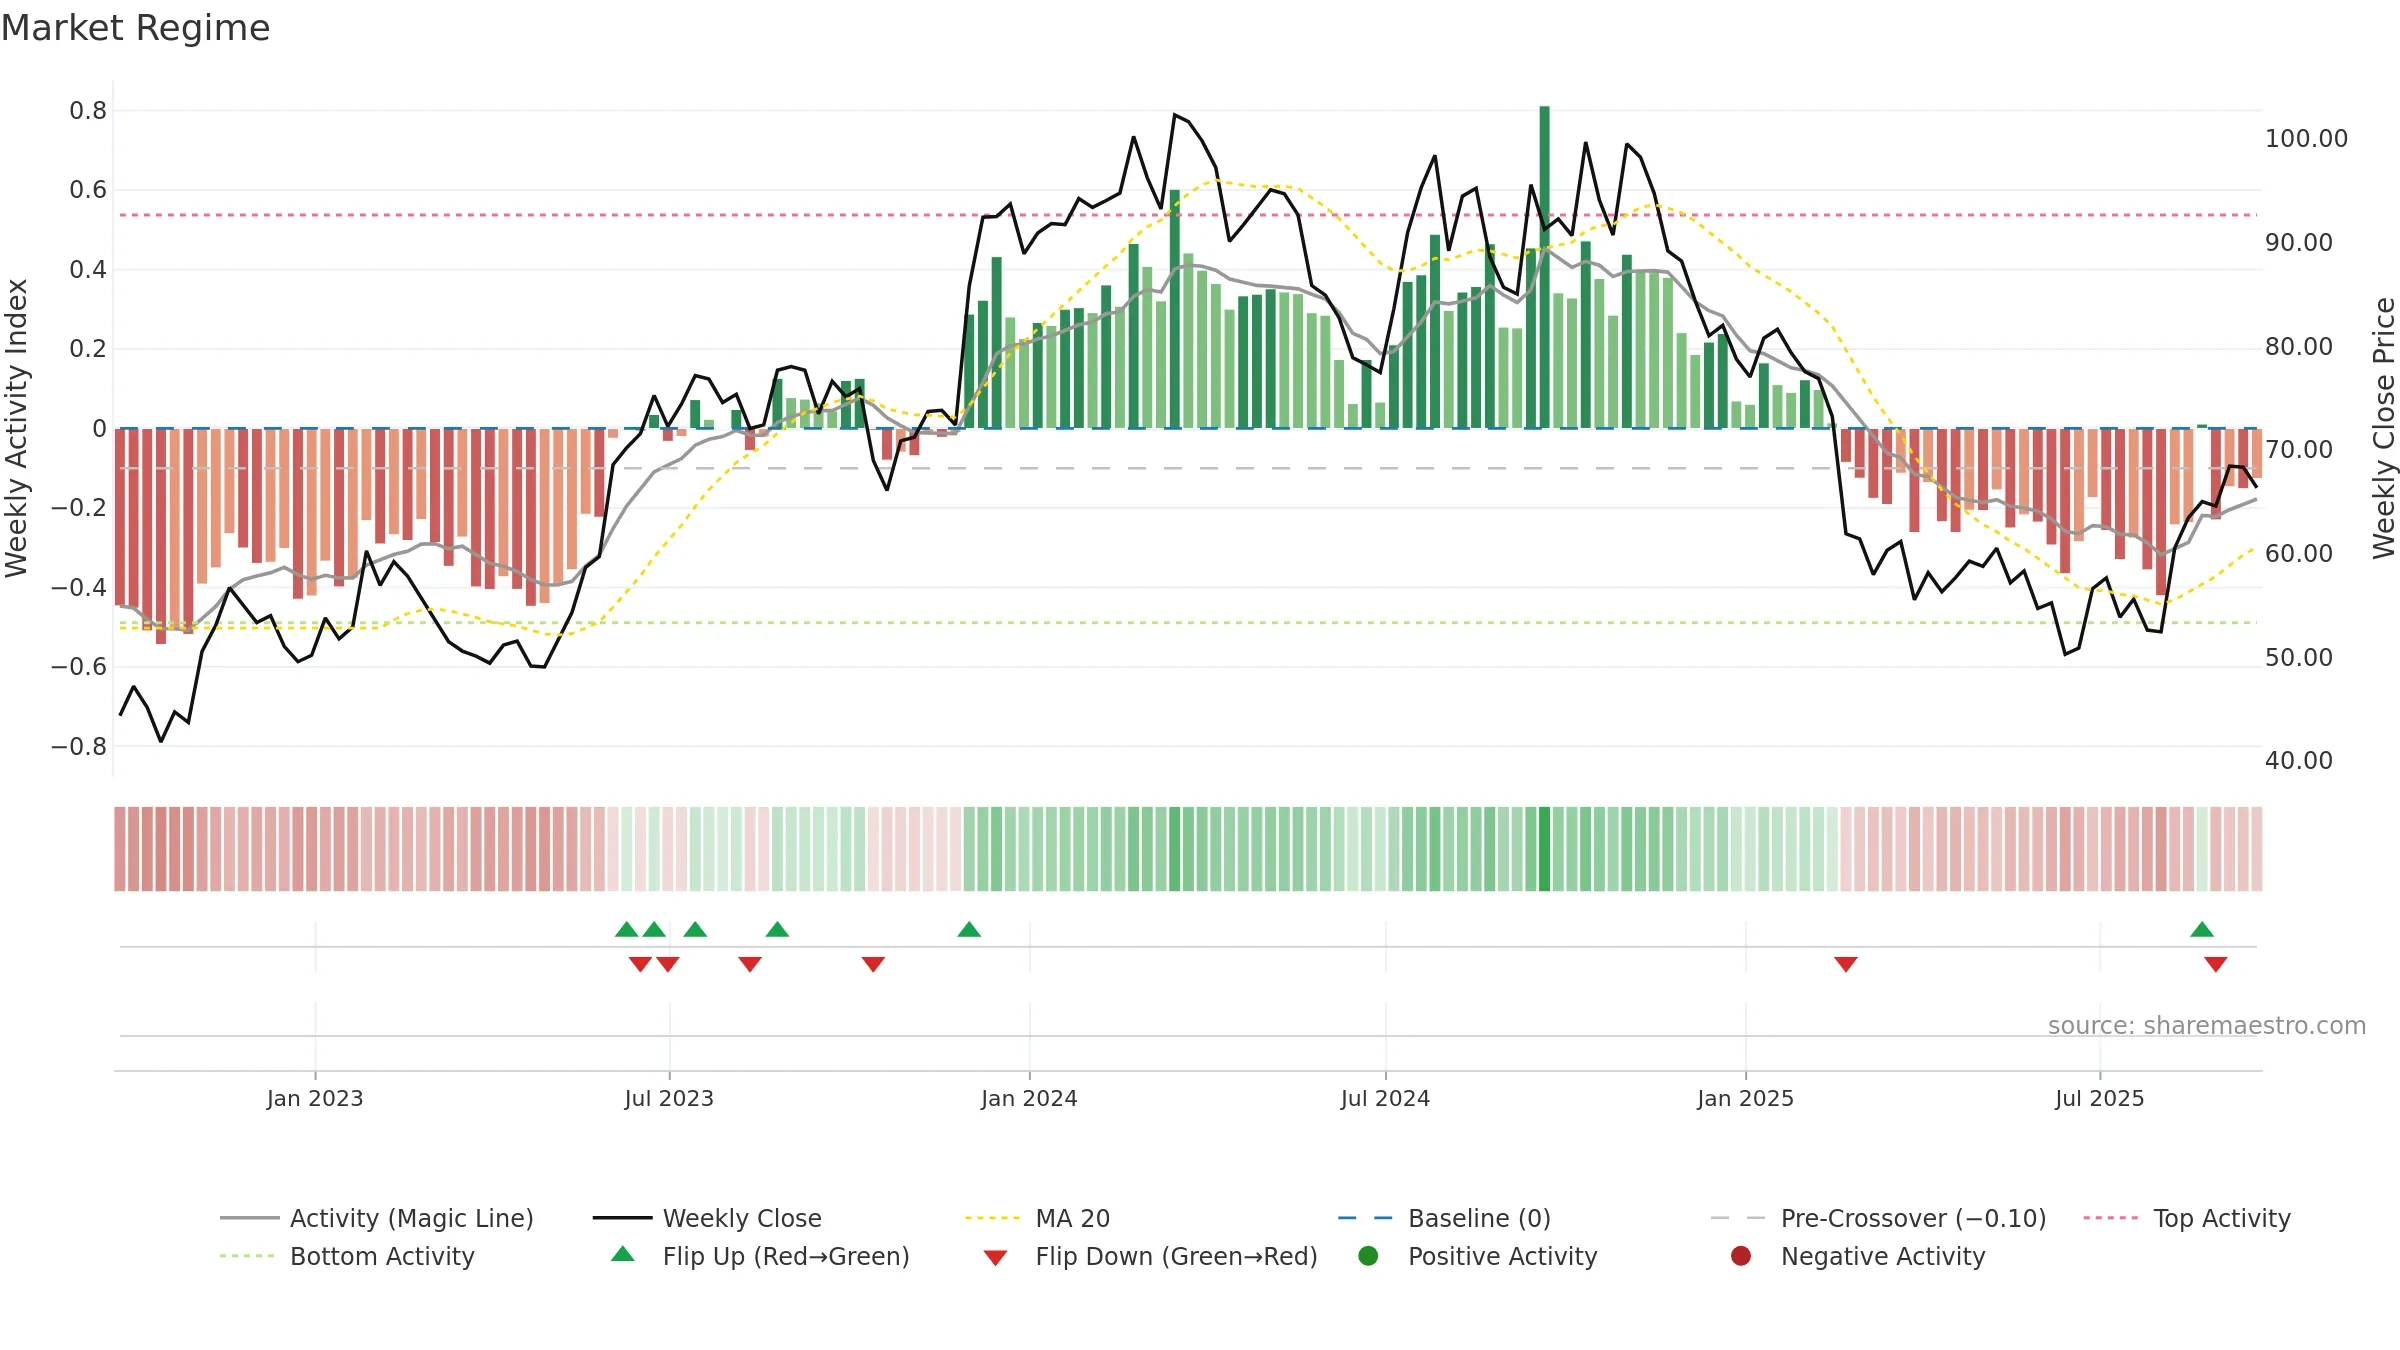Click the Market Regime chart title
Screen dimensions: 2400x1350
(x=135, y=28)
